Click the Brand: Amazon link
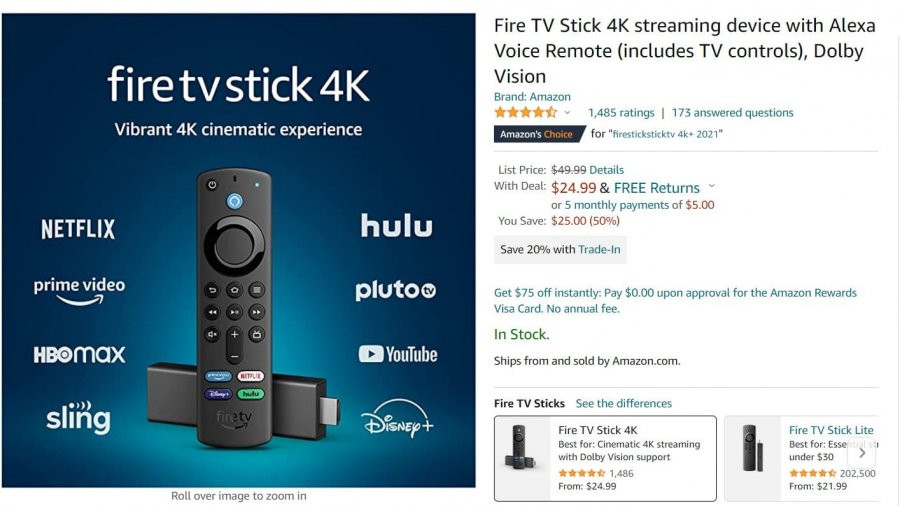The image size is (900, 506). coord(532,96)
